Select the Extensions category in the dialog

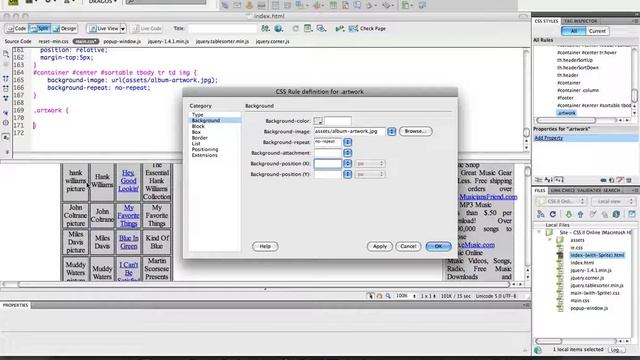tap(204, 155)
